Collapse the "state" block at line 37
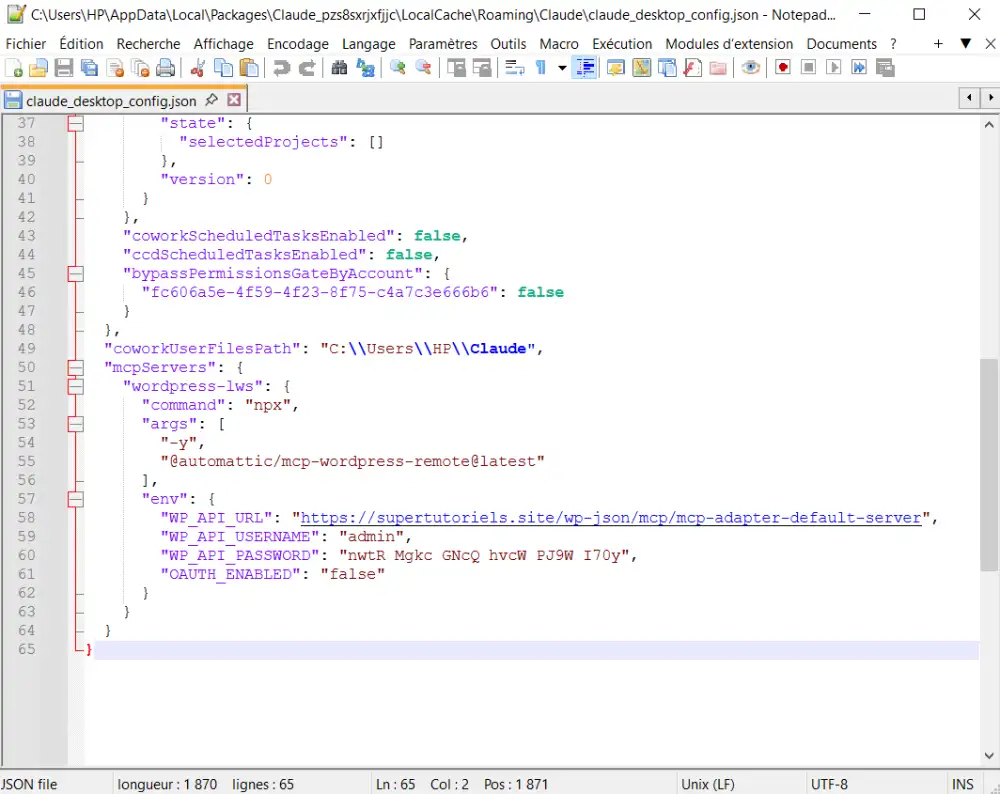 coord(75,123)
